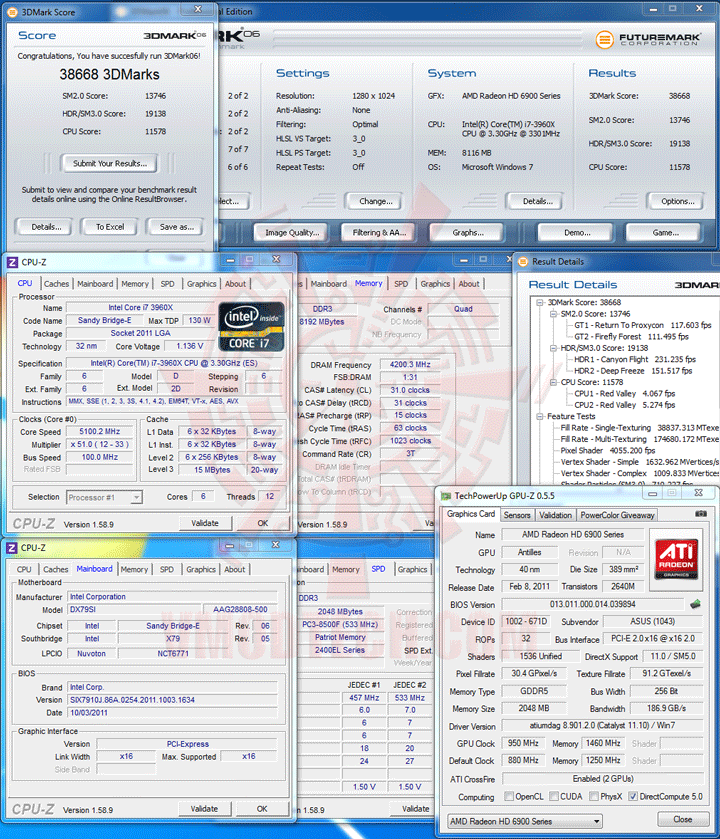Collapse the CPU Score: 11578 tree node

click(x=553, y=383)
